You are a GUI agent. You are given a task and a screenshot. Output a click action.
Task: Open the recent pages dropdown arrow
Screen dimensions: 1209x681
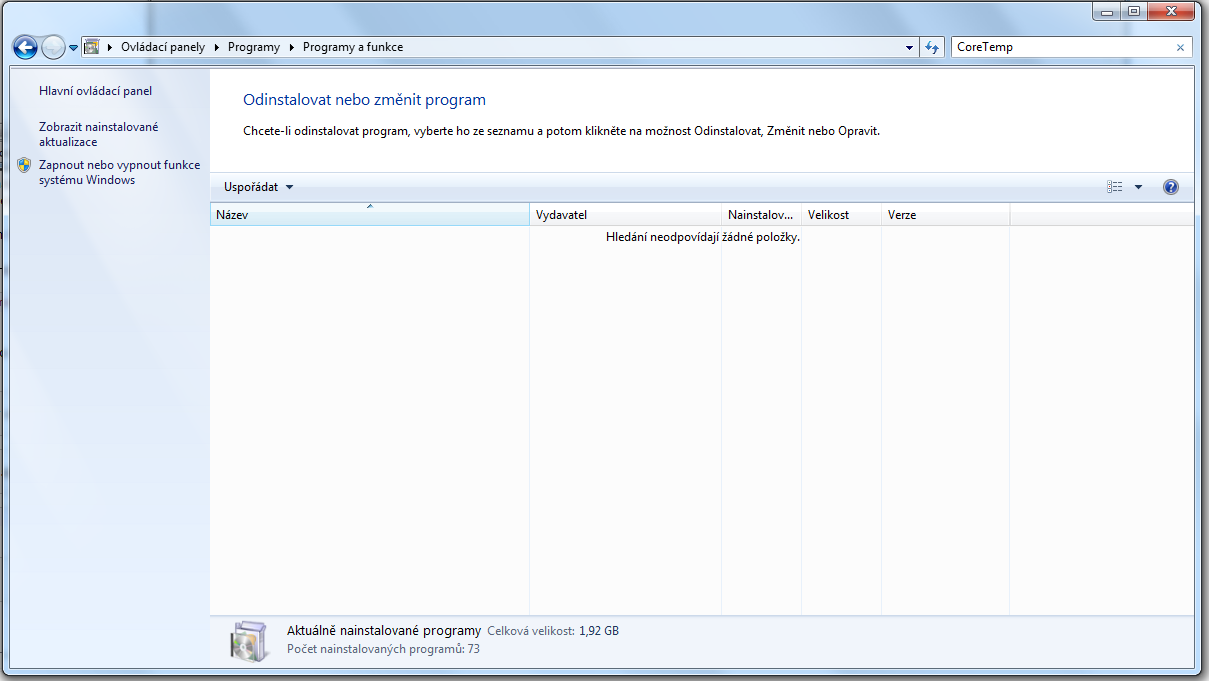click(x=73, y=48)
